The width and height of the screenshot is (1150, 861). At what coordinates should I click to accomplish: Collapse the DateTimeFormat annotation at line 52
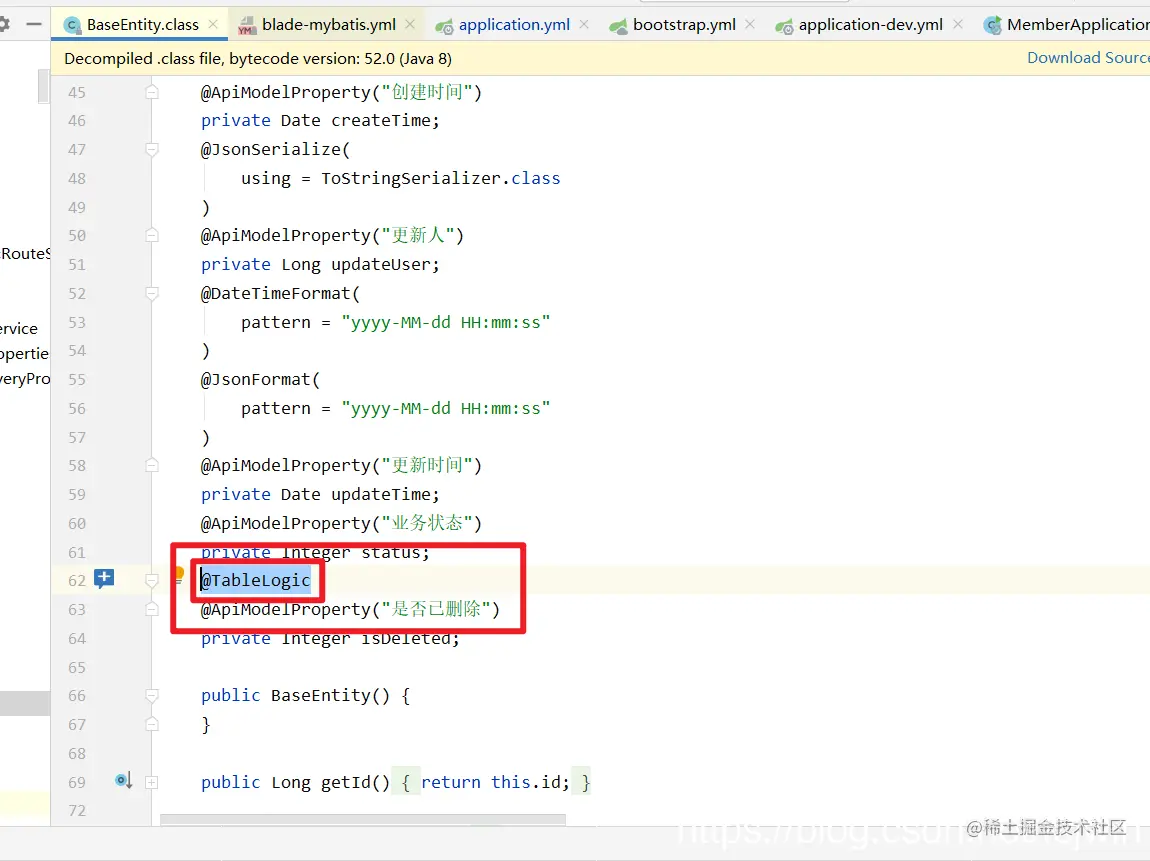[152, 293]
